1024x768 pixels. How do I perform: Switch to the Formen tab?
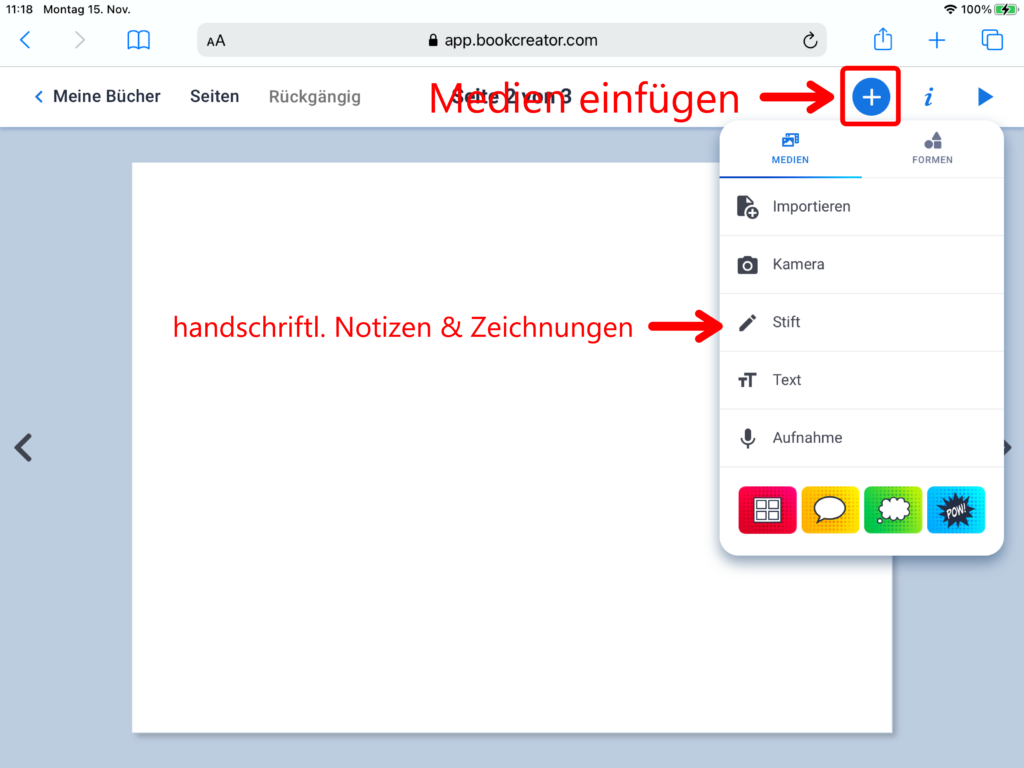pyautogui.click(x=932, y=148)
